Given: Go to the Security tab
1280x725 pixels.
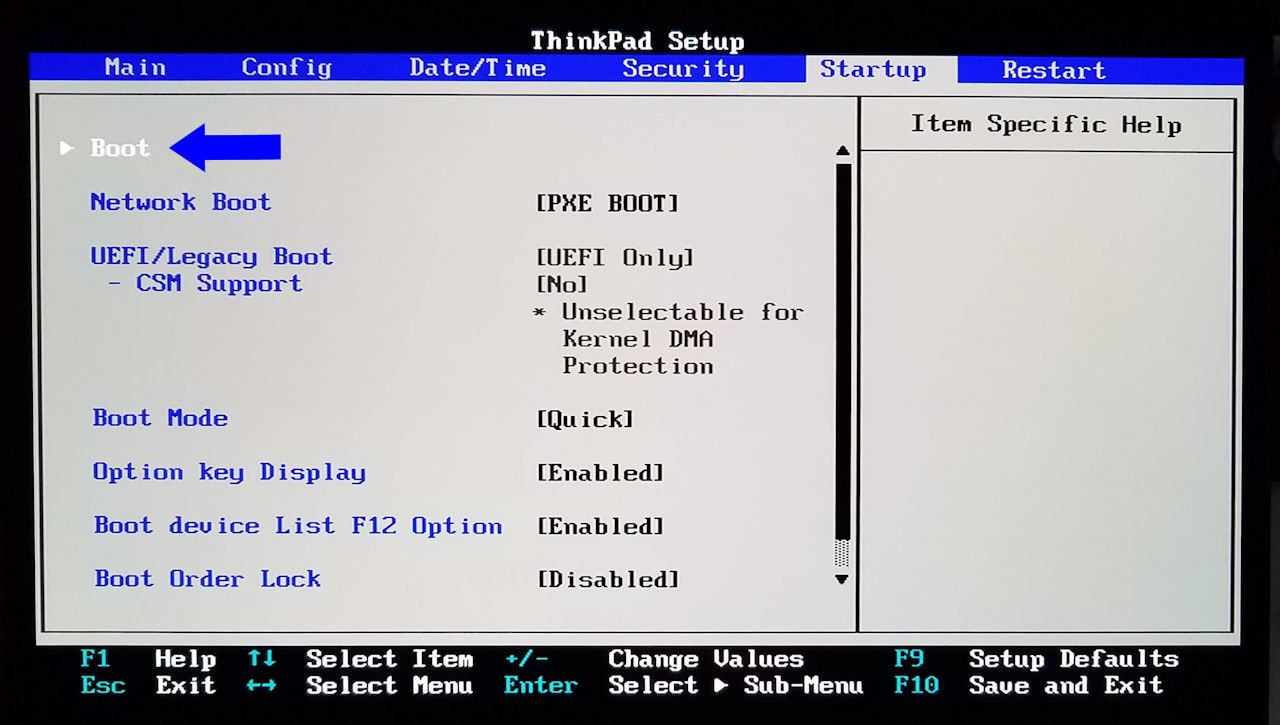Looking at the screenshot, I should (x=683, y=69).
